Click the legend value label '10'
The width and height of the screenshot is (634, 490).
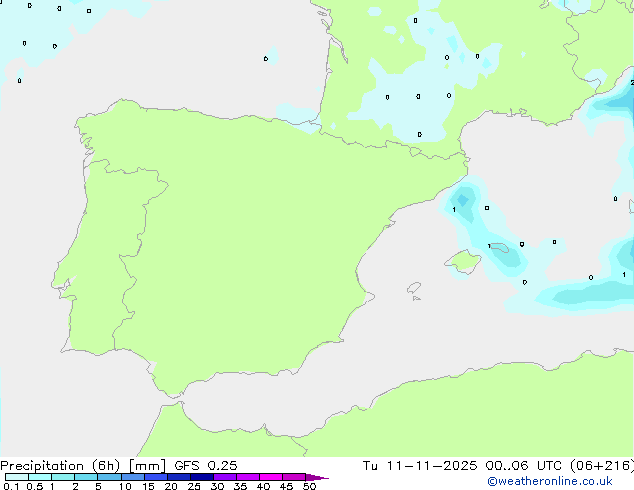(125, 486)
